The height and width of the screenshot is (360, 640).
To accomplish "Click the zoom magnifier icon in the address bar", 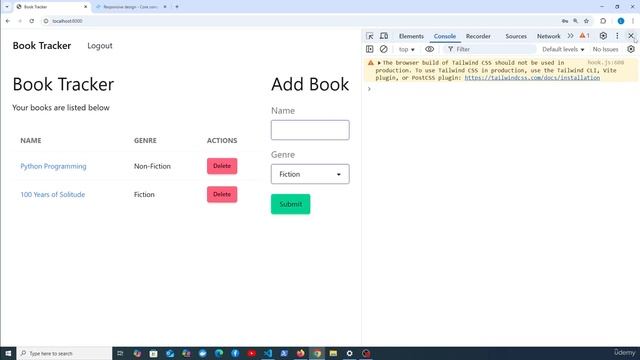I will [576, 21].
